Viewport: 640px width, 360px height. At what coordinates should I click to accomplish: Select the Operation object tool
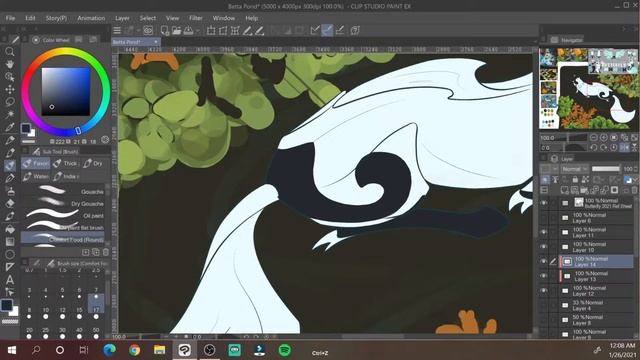10,77
